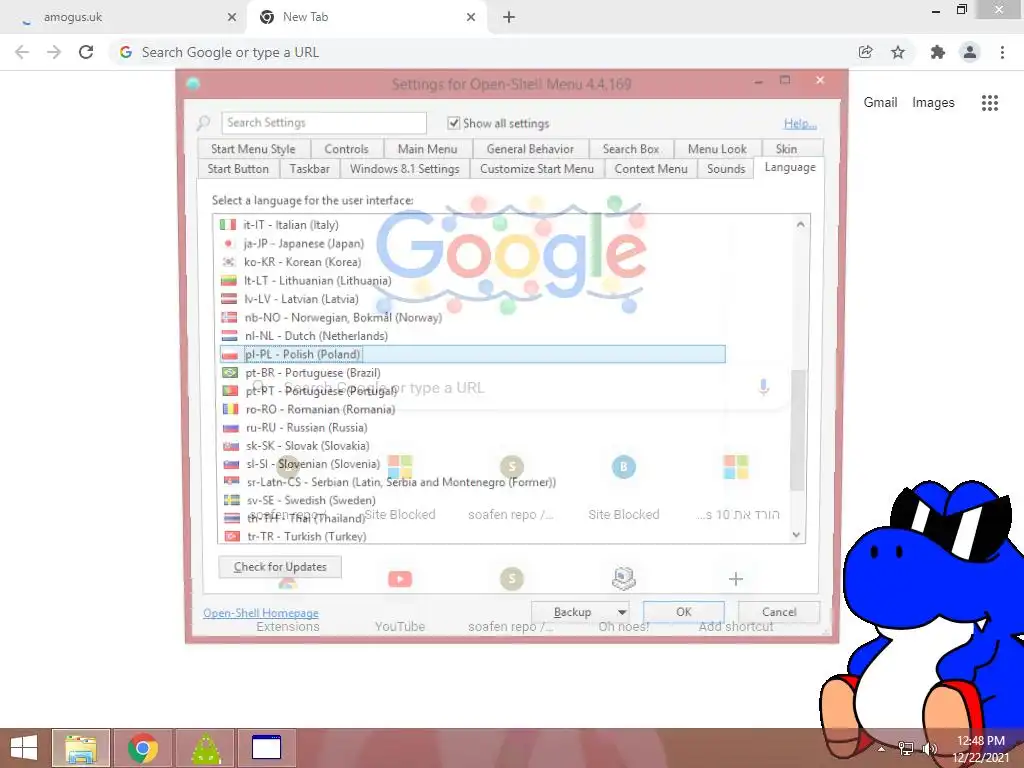Screen dimensions: 1024x768
Task: Click the Add shortcut plus tile
Action: click(x=736, y=596)
